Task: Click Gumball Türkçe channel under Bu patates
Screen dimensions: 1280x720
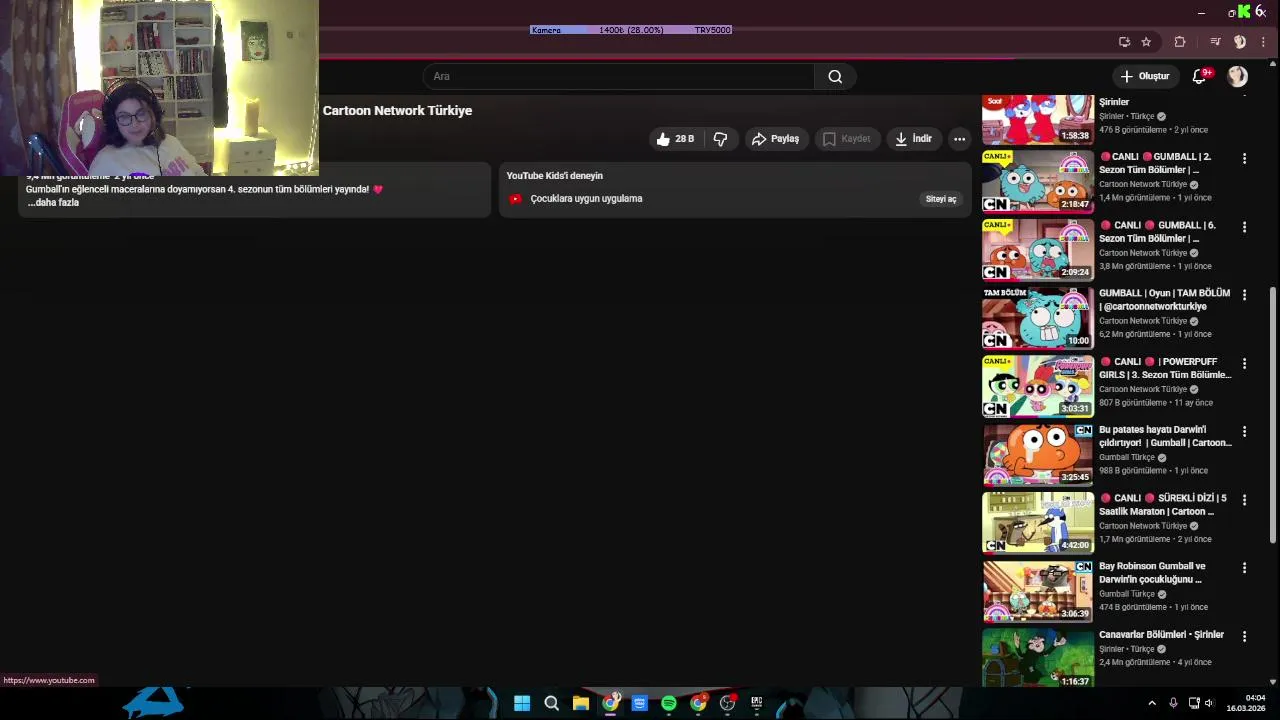Action: 1127,457
